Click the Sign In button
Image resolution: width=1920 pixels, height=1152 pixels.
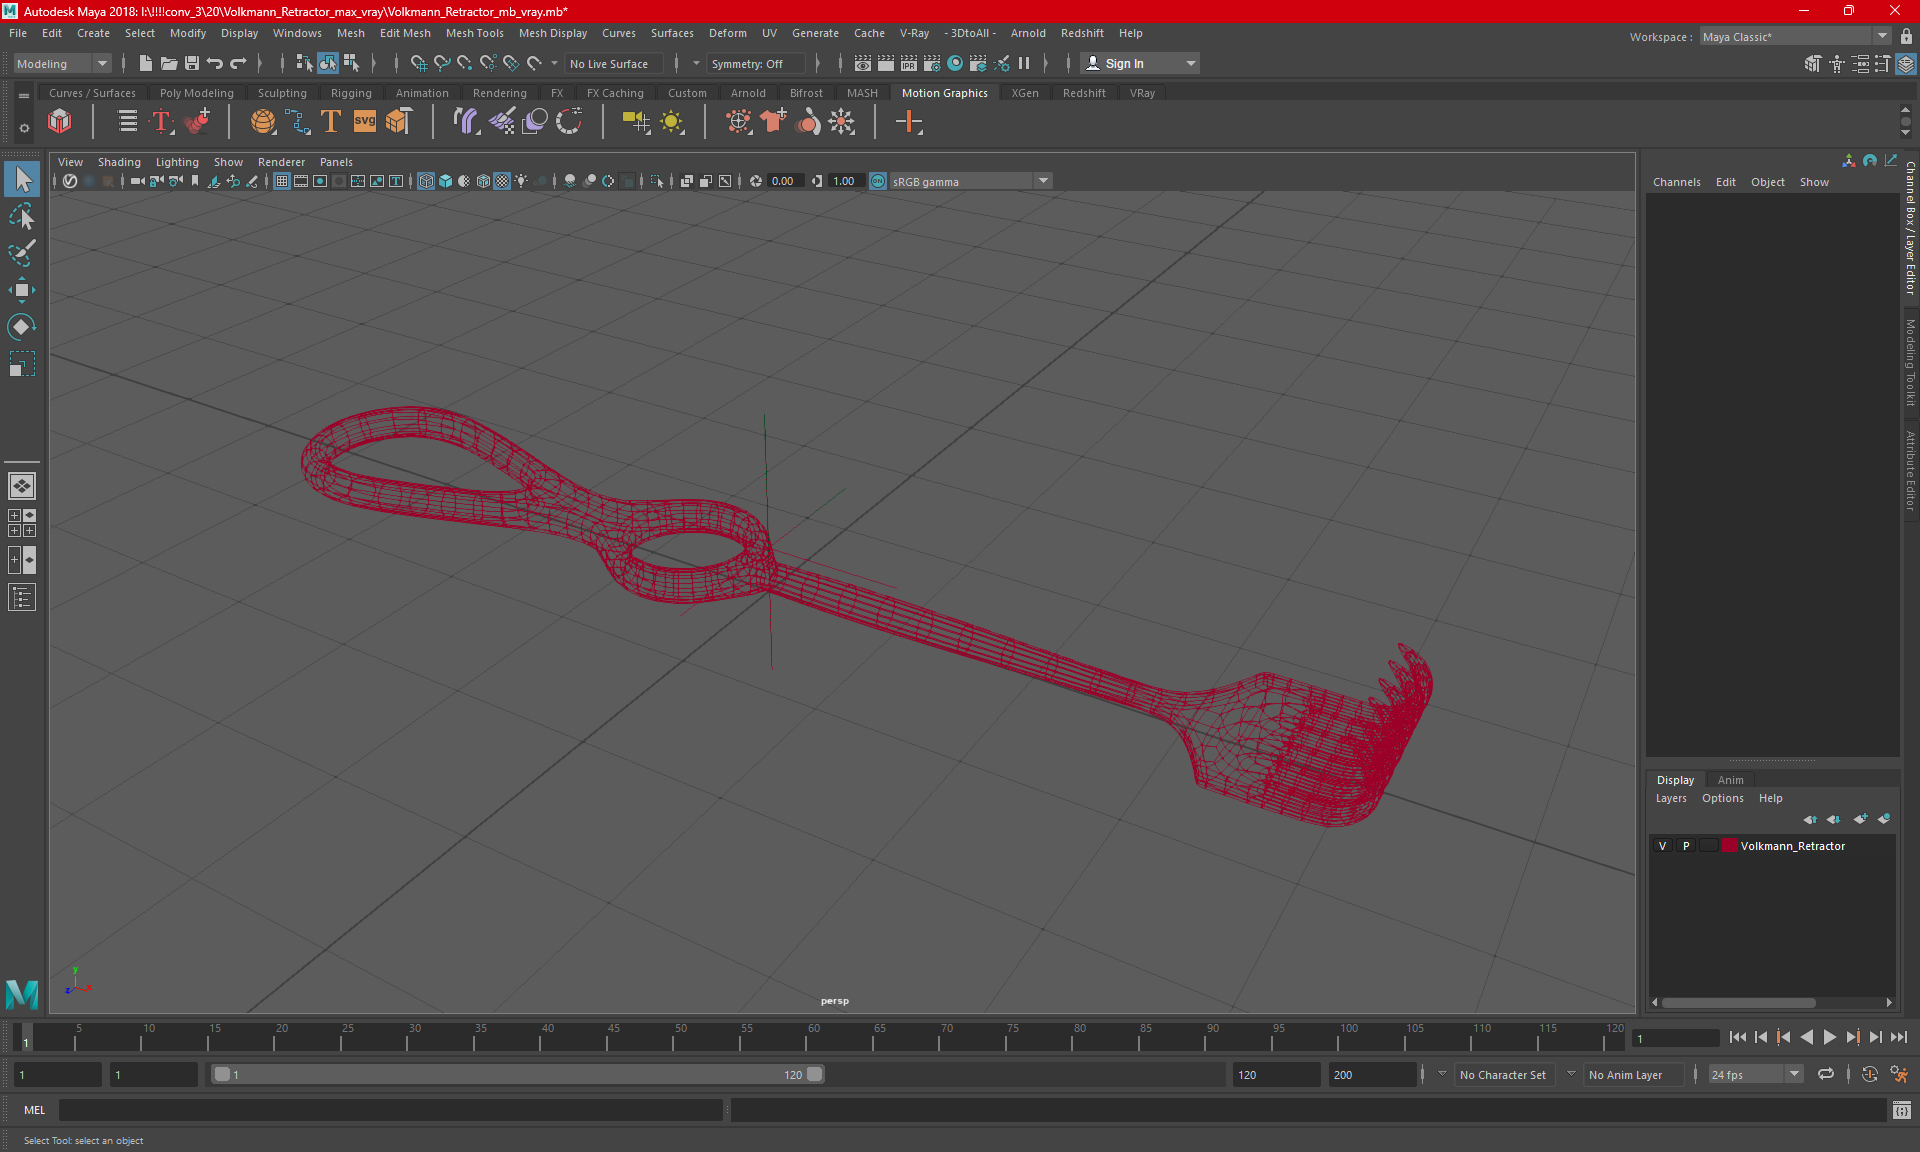[1123, 63]
